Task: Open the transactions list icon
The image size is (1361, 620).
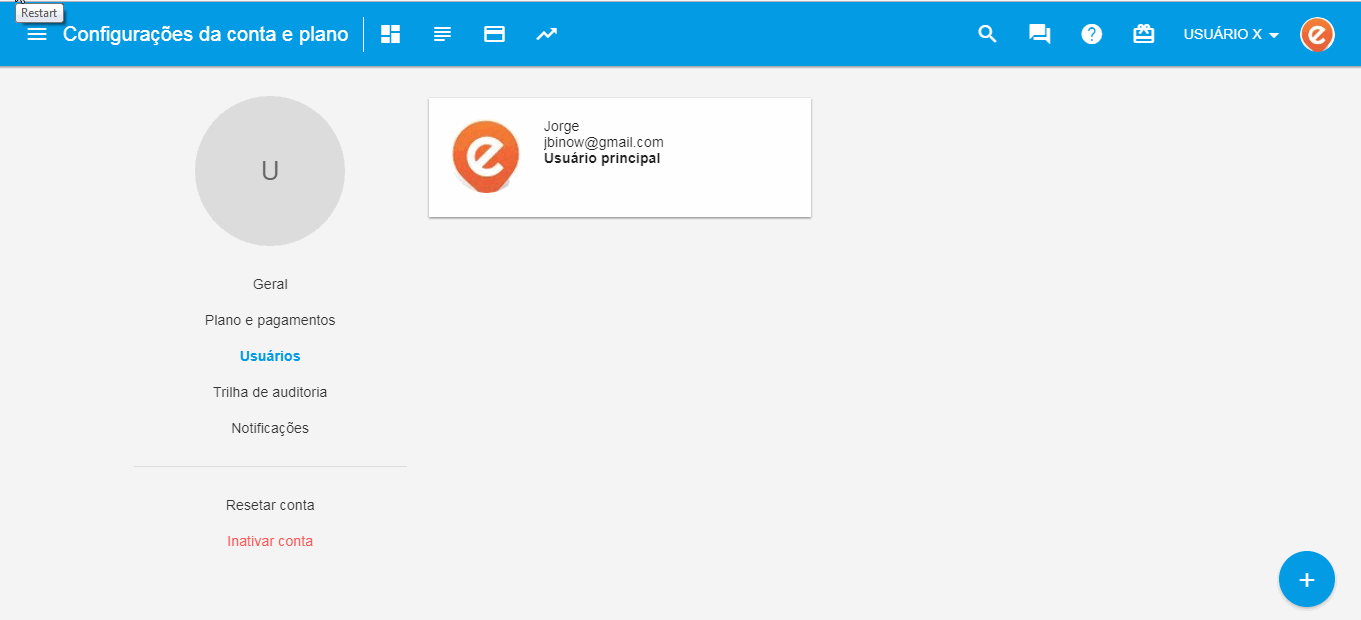Action: (x=442, y=34)
